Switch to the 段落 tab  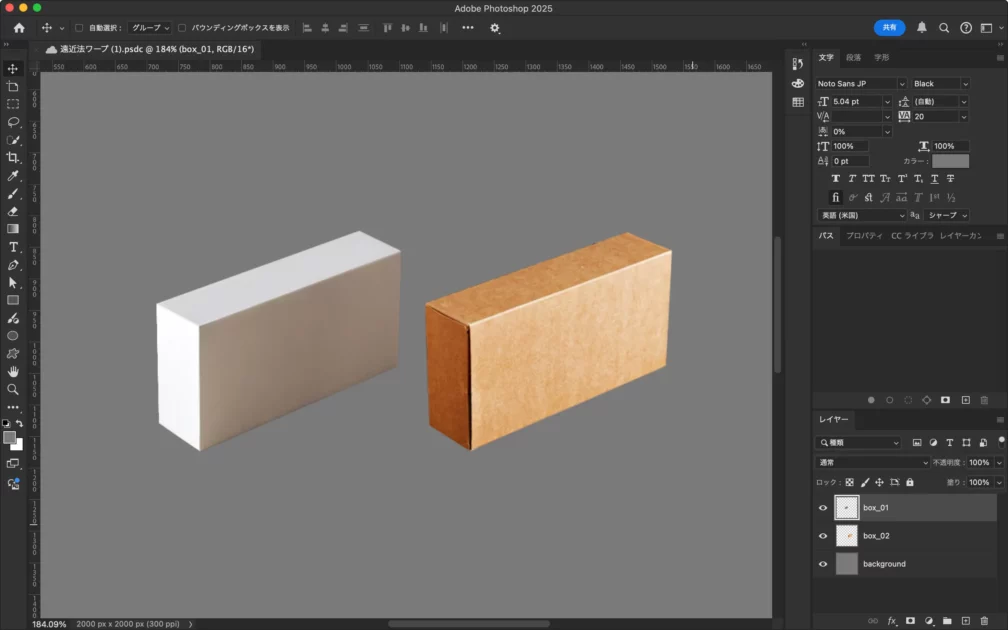click(x=853, y=58)
